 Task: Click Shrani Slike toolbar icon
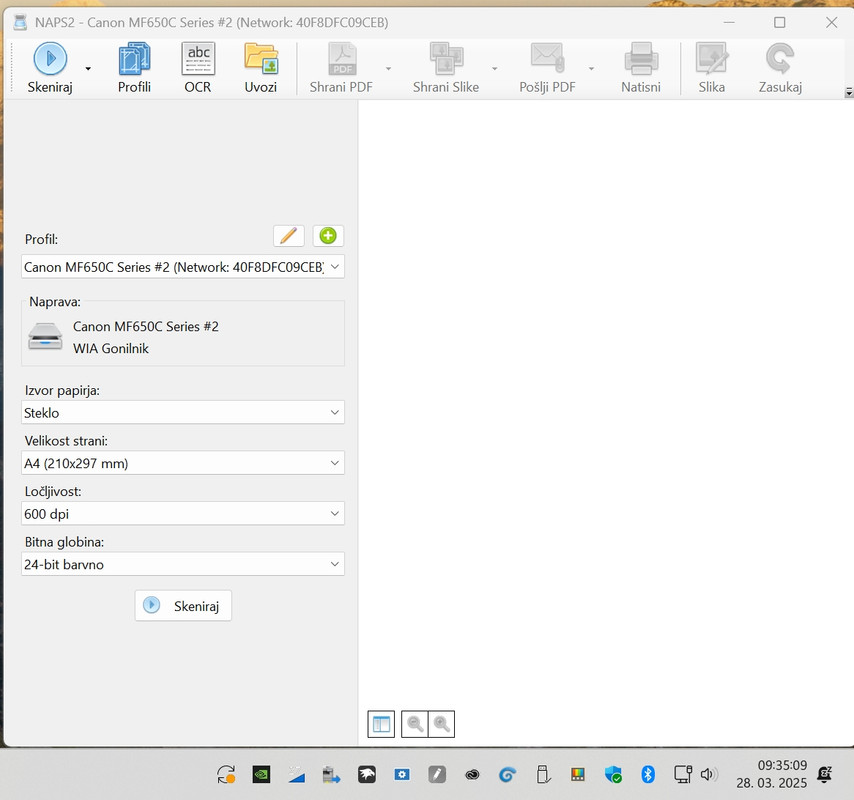pyautogui.click(x=446, y=59)
